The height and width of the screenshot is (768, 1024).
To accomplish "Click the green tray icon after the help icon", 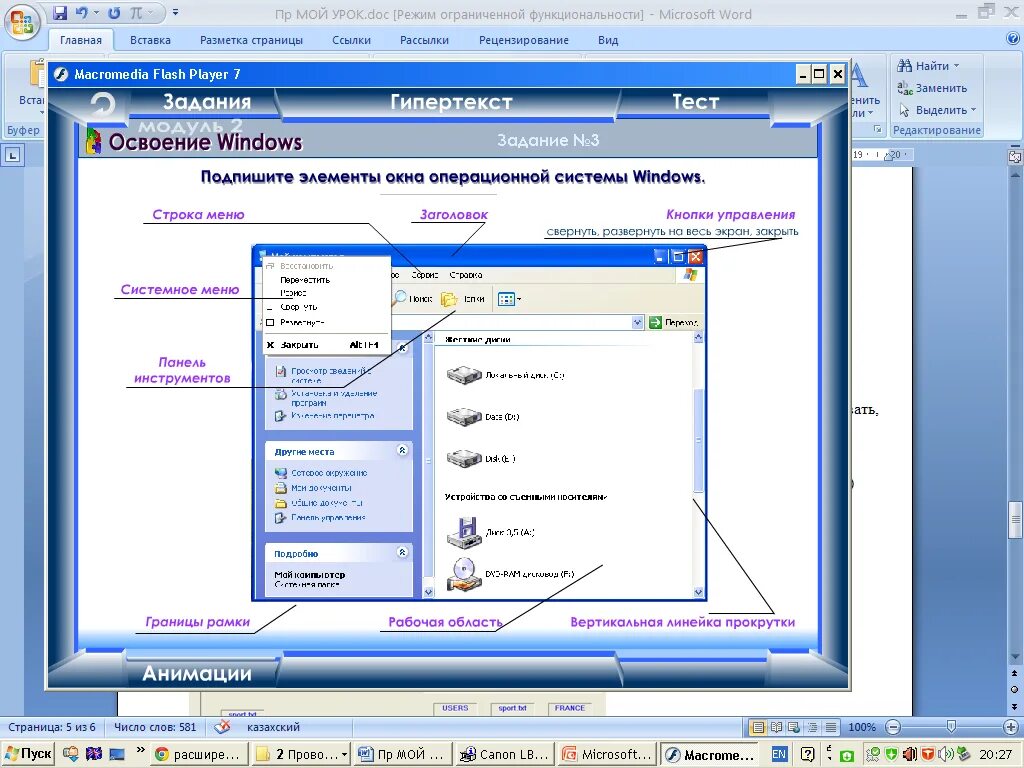I will [x=847, y=756].
